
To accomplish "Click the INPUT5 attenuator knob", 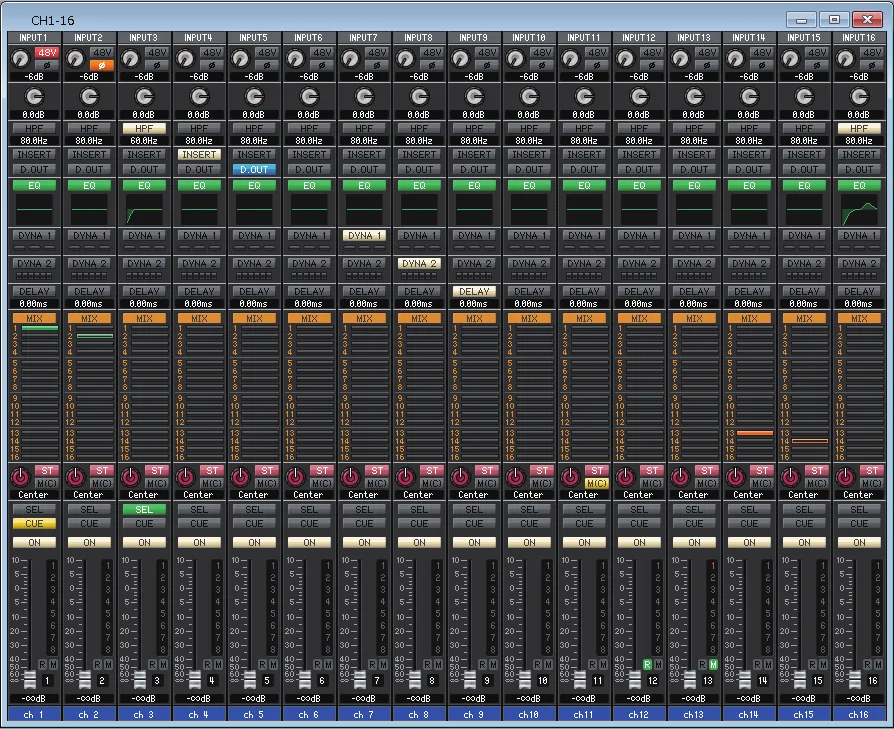I will pyautogui.click(x=254, y=97).
